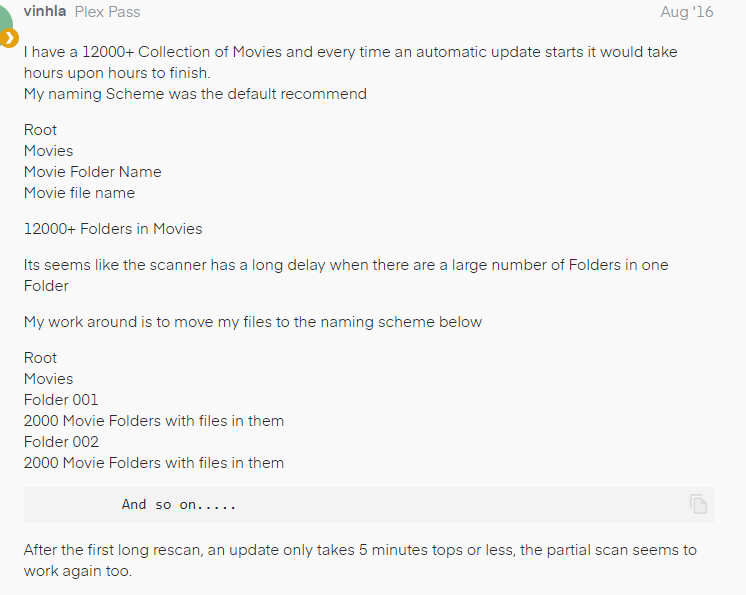Screen dimensions: 746x595
Task: Click the '12000+ Folders in Movies' line
Action: [113, 229]
